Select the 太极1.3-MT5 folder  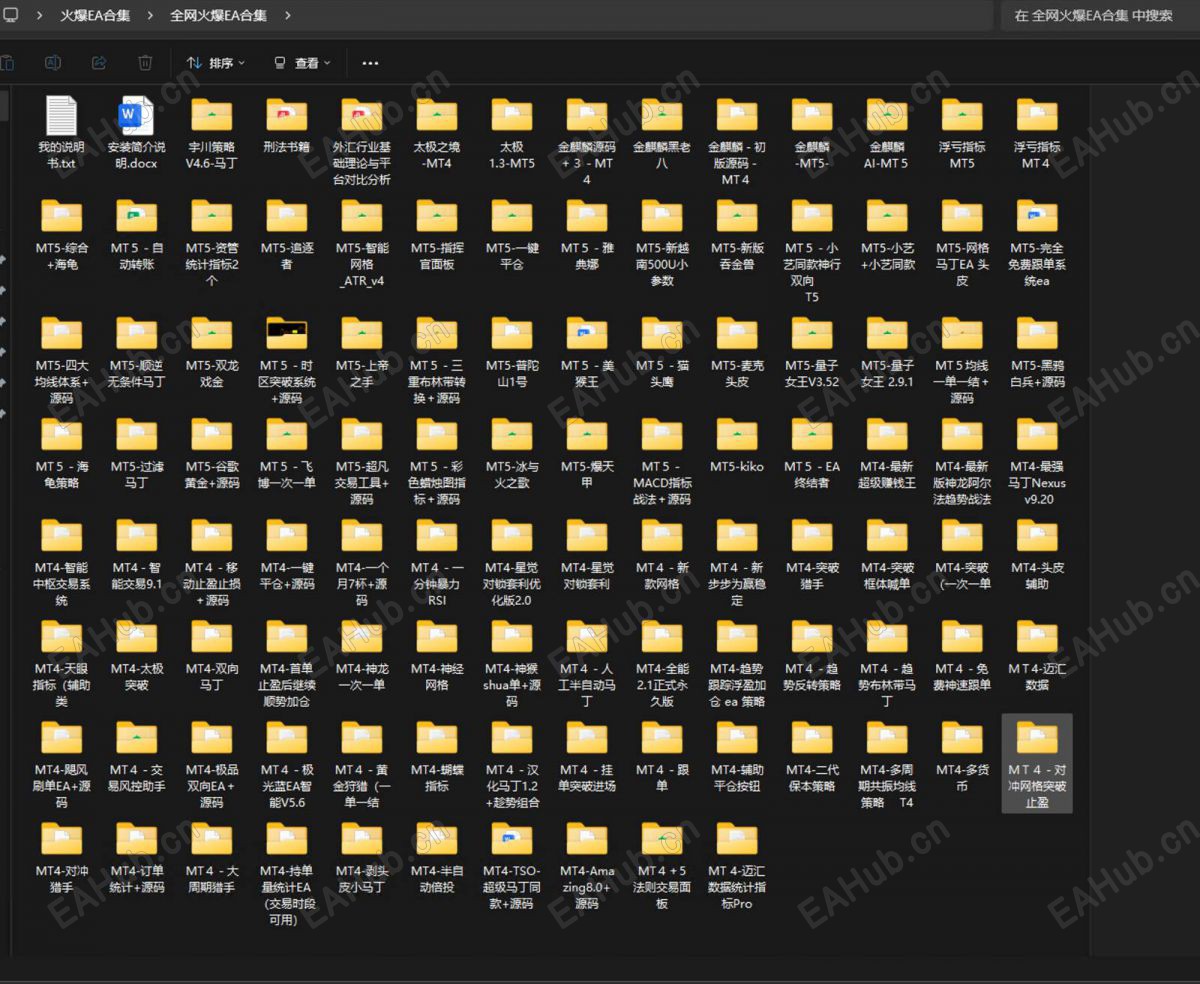tap(511, 134)
